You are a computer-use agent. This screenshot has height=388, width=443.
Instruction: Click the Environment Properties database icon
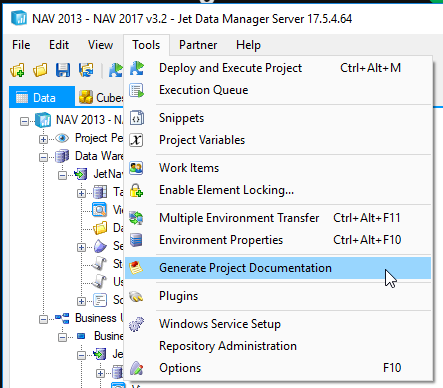point(136,240)
